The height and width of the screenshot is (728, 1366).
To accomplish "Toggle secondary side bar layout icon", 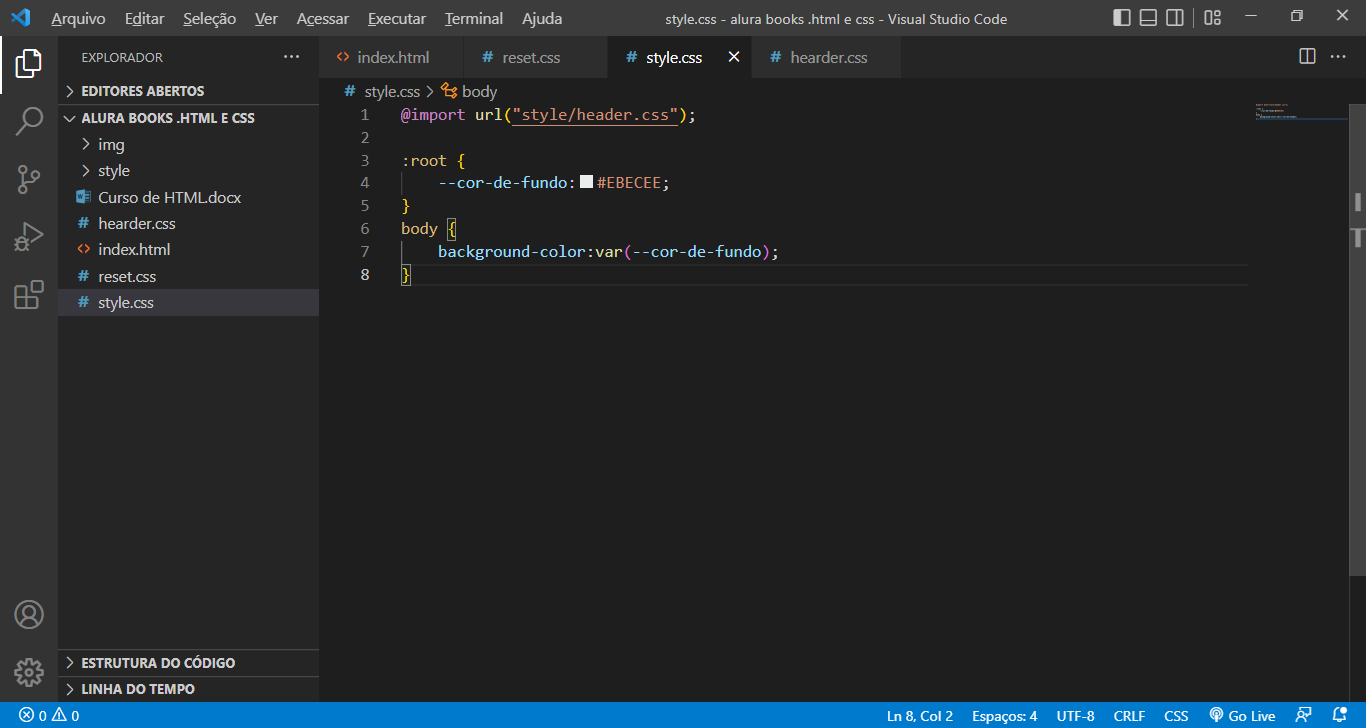I will tap(1176, 18).
